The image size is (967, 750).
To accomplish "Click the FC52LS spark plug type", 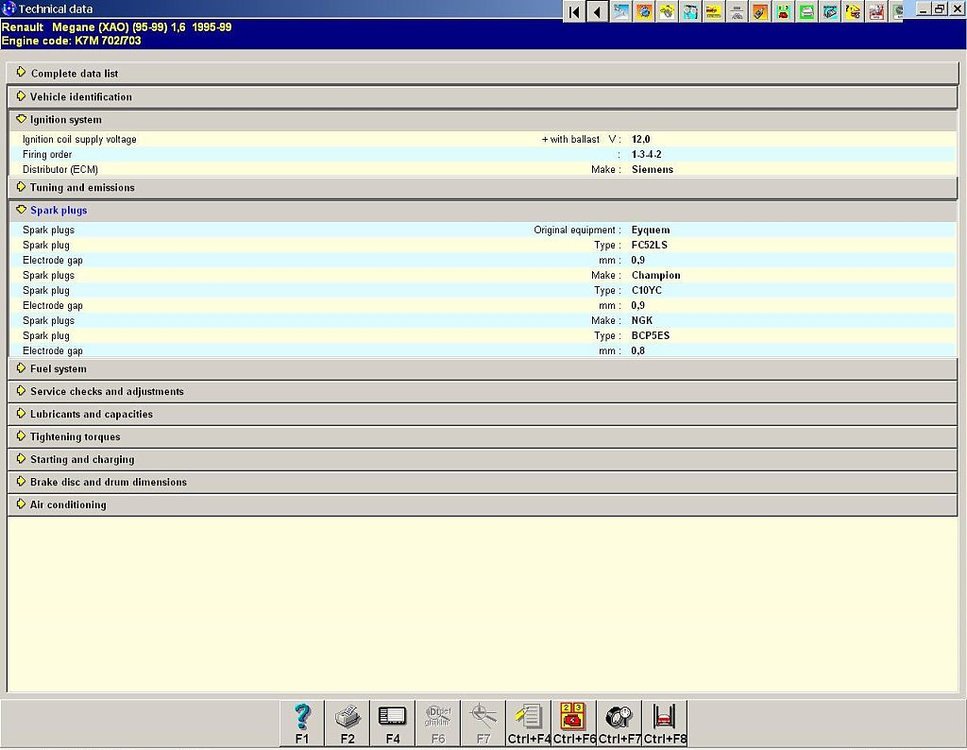I will tap(649, 245).
